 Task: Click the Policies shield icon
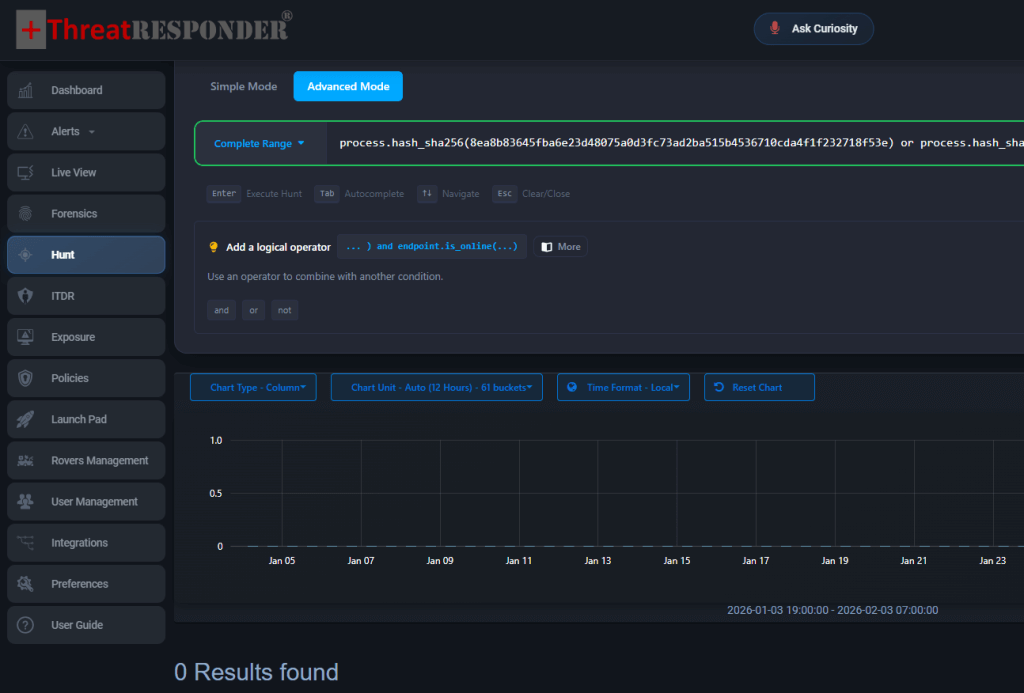[x=26, y=378]
